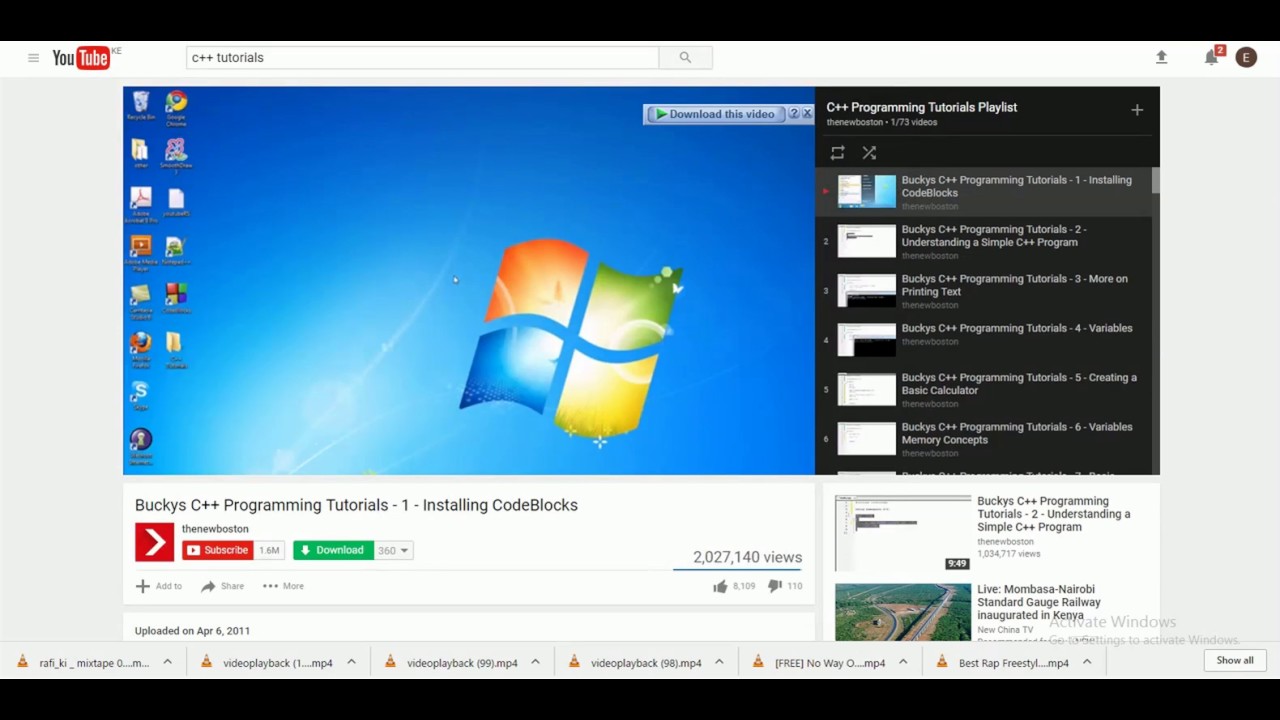Screen dimensions: 1280x720
Task: Select playlist item 5 Creating a Basic Calculator
Action: (x=983, y=389)
